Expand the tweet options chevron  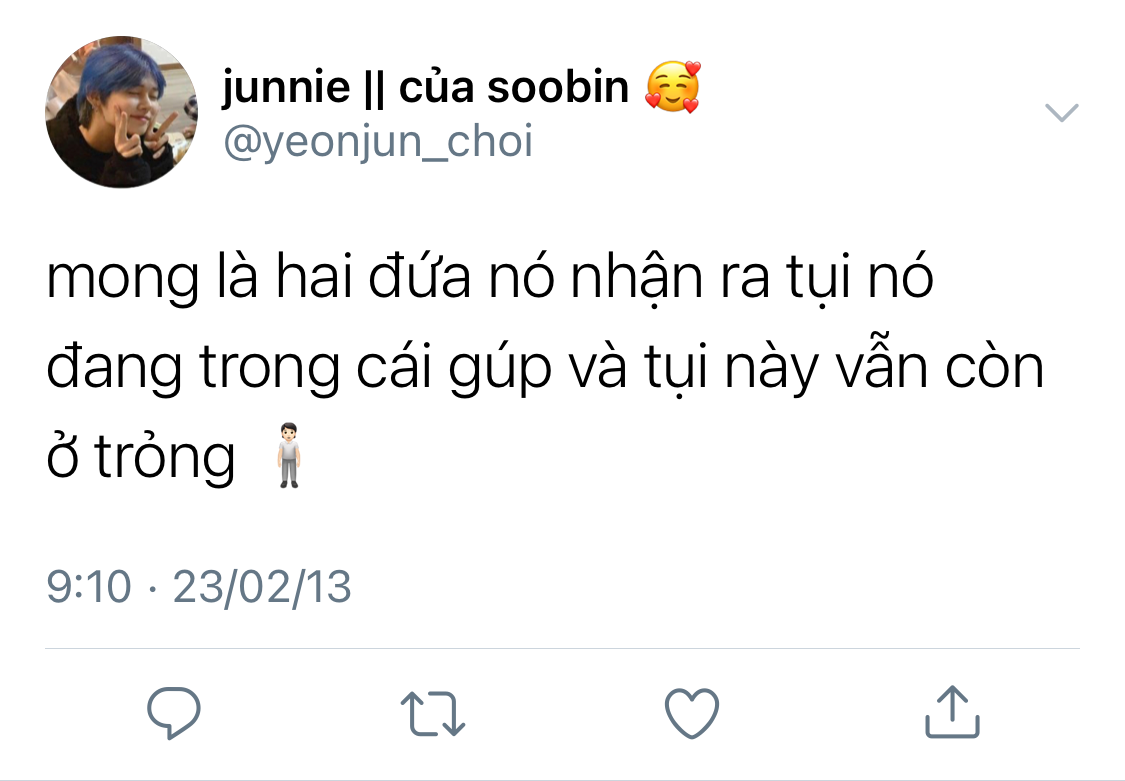pyautogui.click(x=1061, y=113)
